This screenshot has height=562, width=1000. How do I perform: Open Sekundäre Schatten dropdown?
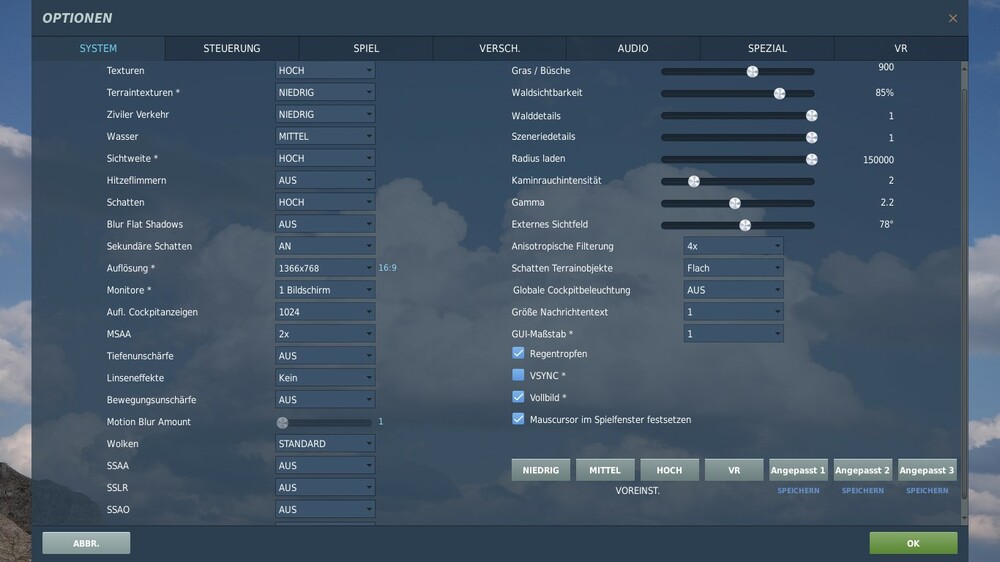325,246
